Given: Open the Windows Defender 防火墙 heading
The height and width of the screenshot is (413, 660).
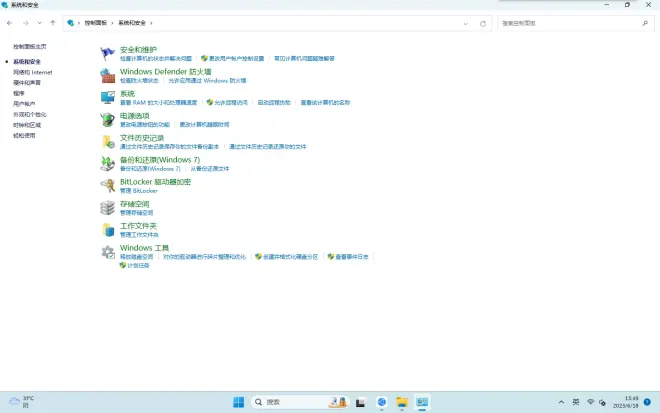Looking at the screenshot, I should [x=165, y=72].
